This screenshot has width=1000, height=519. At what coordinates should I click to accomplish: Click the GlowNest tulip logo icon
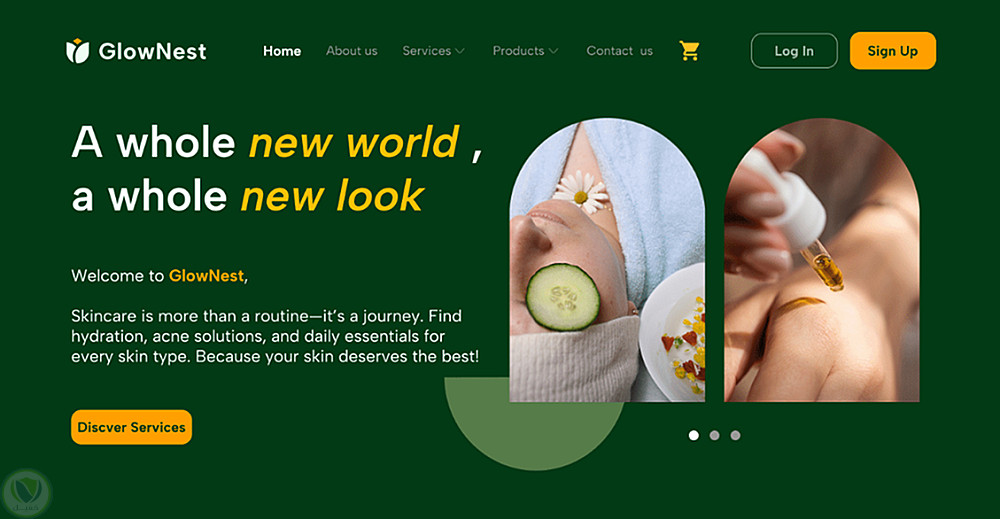click(x=78, y=51)
